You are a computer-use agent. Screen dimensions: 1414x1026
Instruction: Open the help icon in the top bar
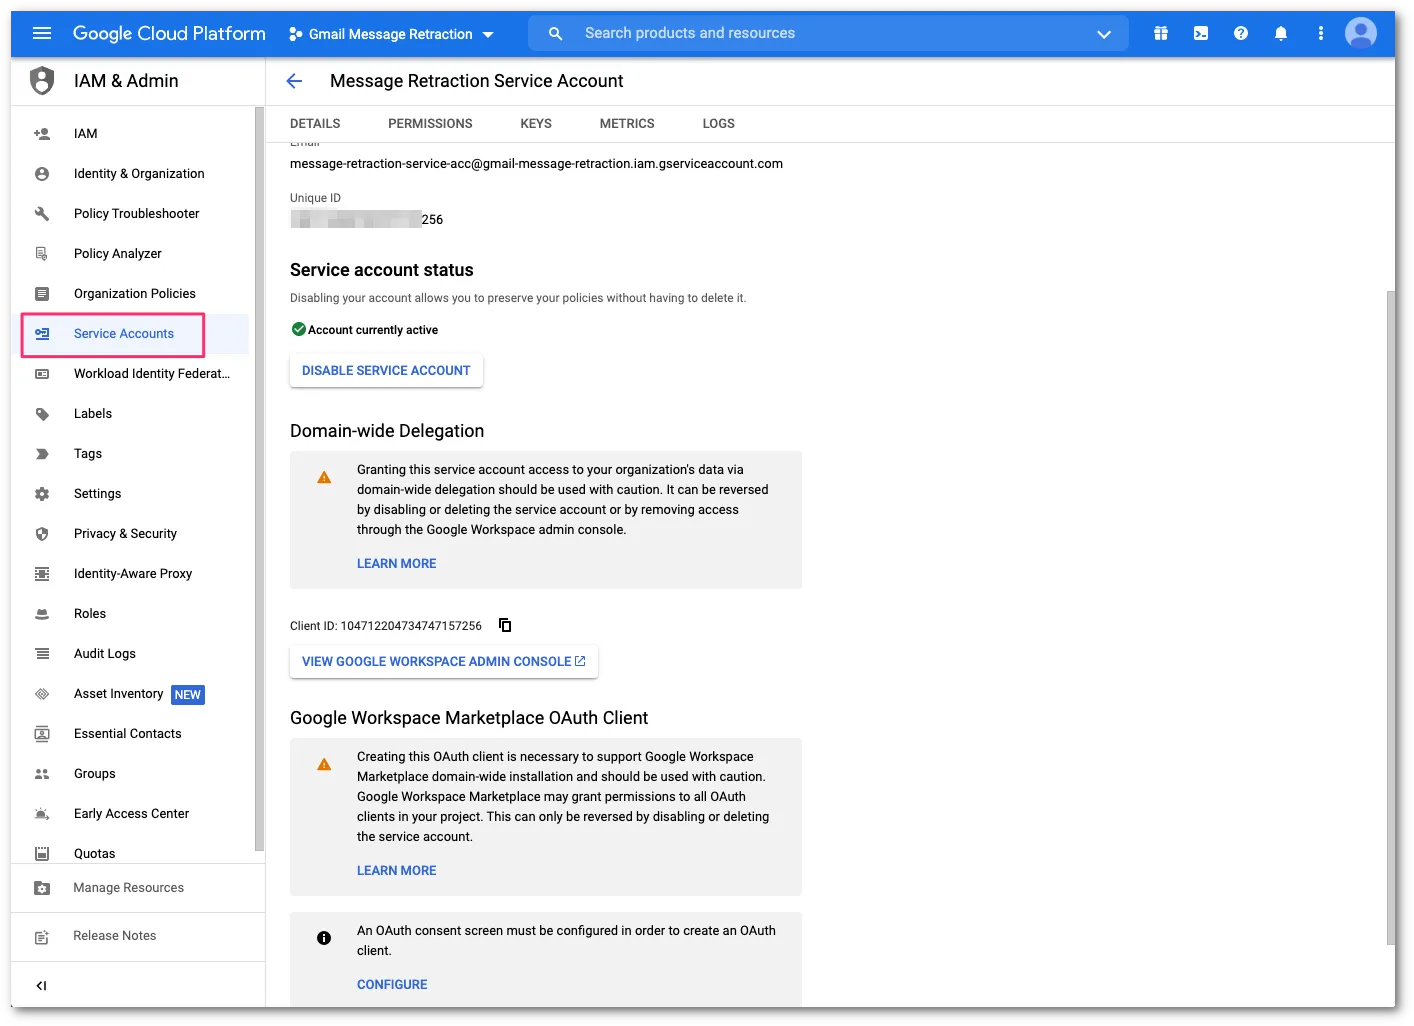tap(1241, 33)
